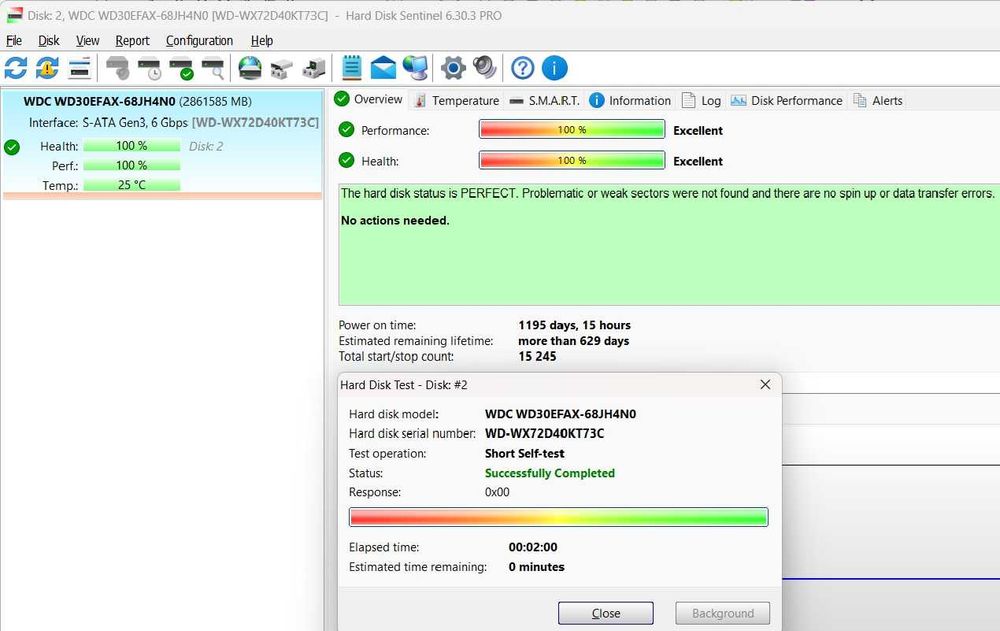Click the self-test progress bar in dialog
Image resolution: width=1000 pixels, height=631 pixels.
pos(559,517)
